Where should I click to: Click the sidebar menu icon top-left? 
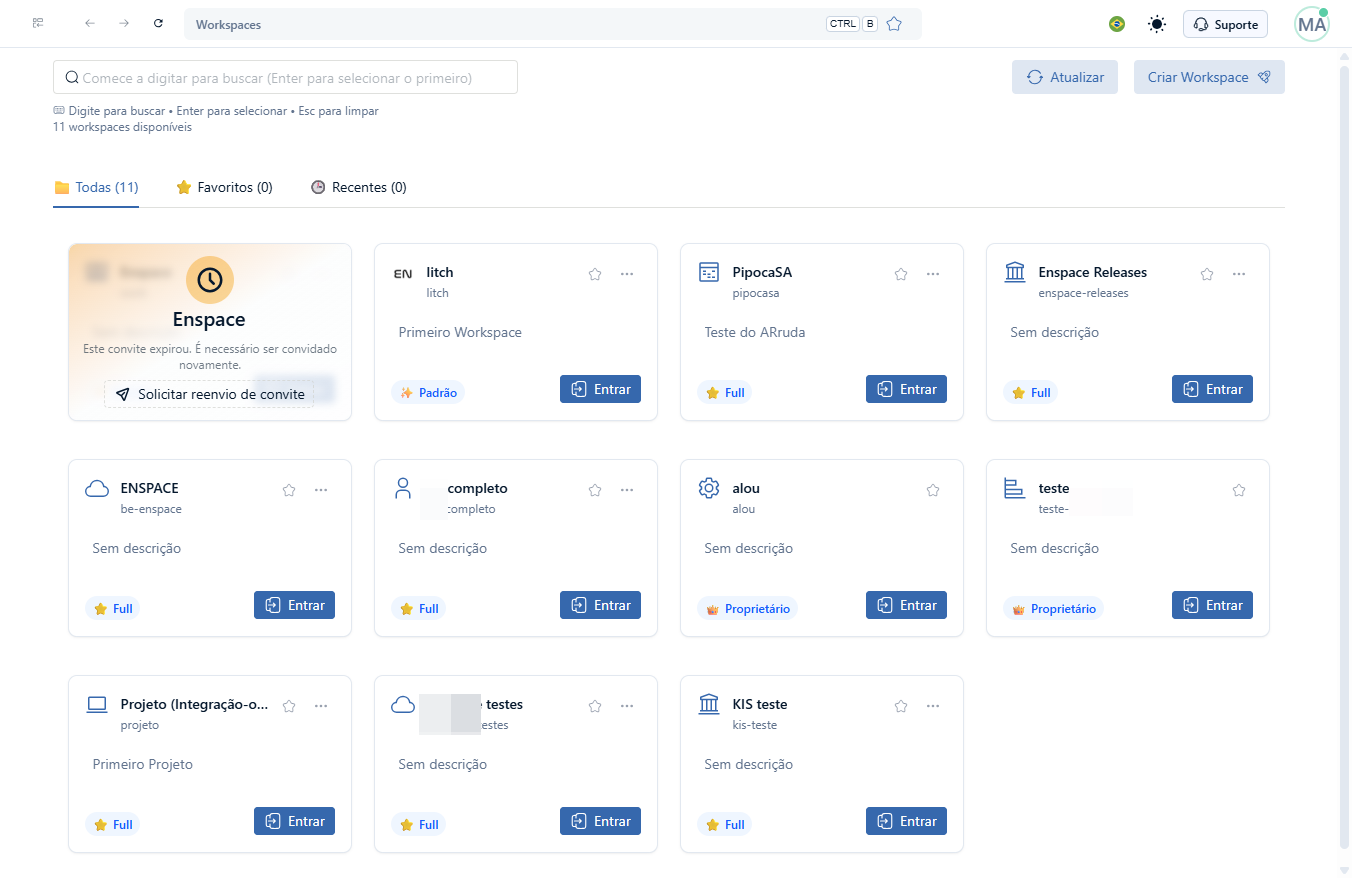click(38, 23)
